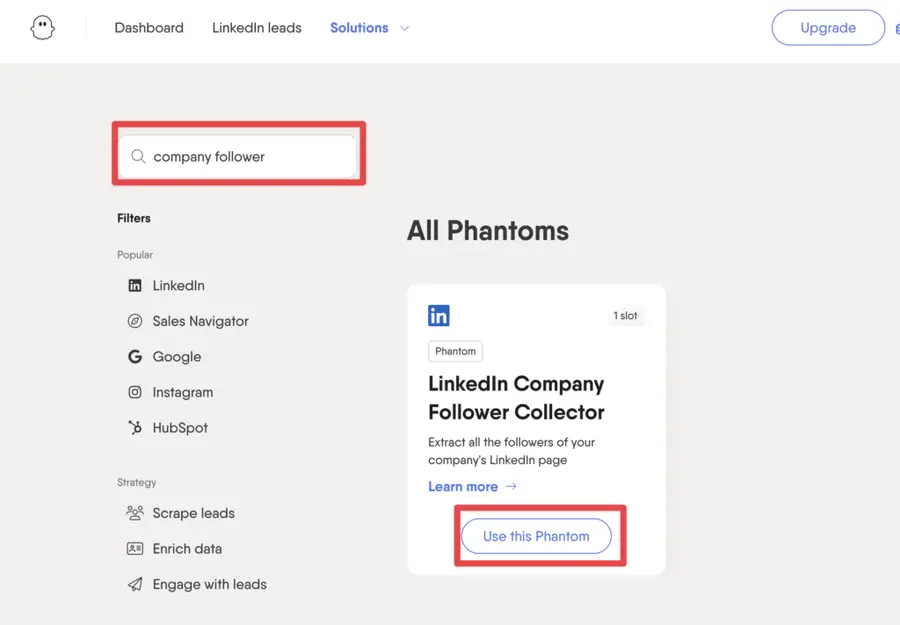Open the LinkedIn leads section

(x=256, y=28)
